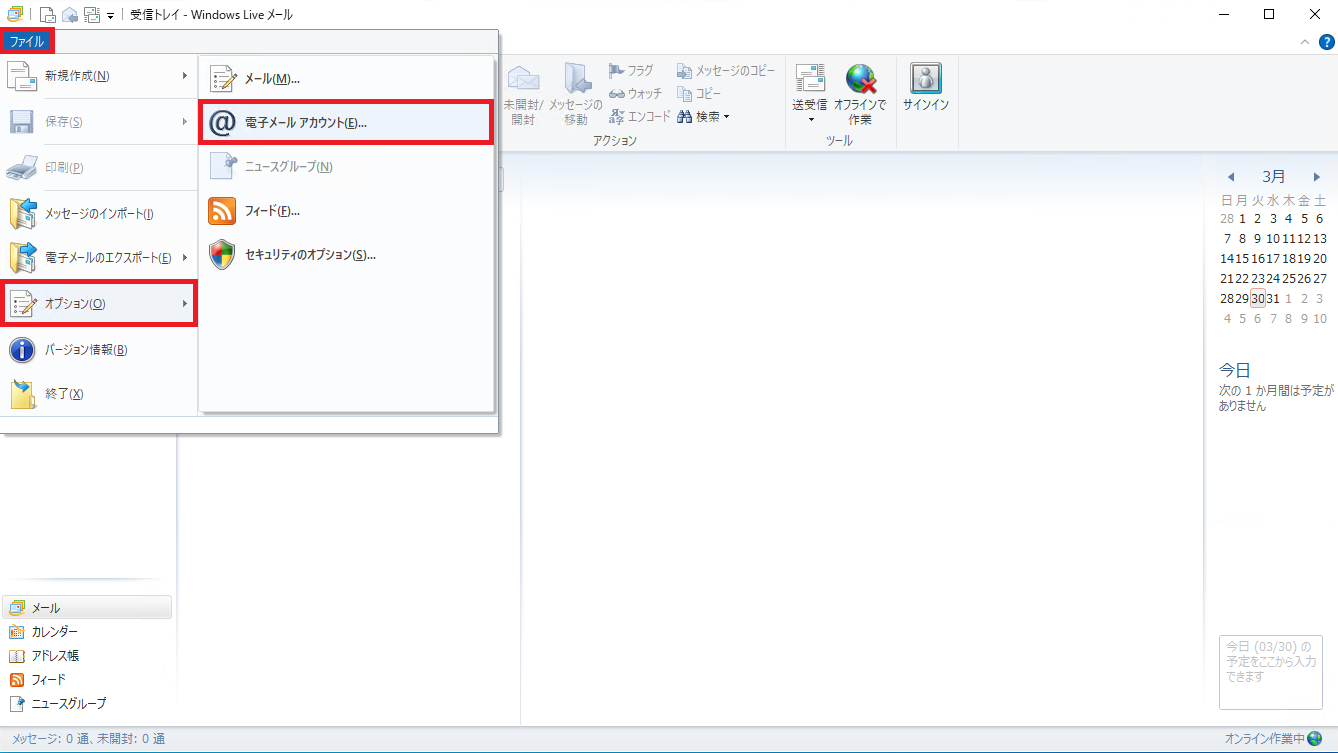
Task: Expand the 新規作成 submenu arrow
Action: (x=185, y=76)
